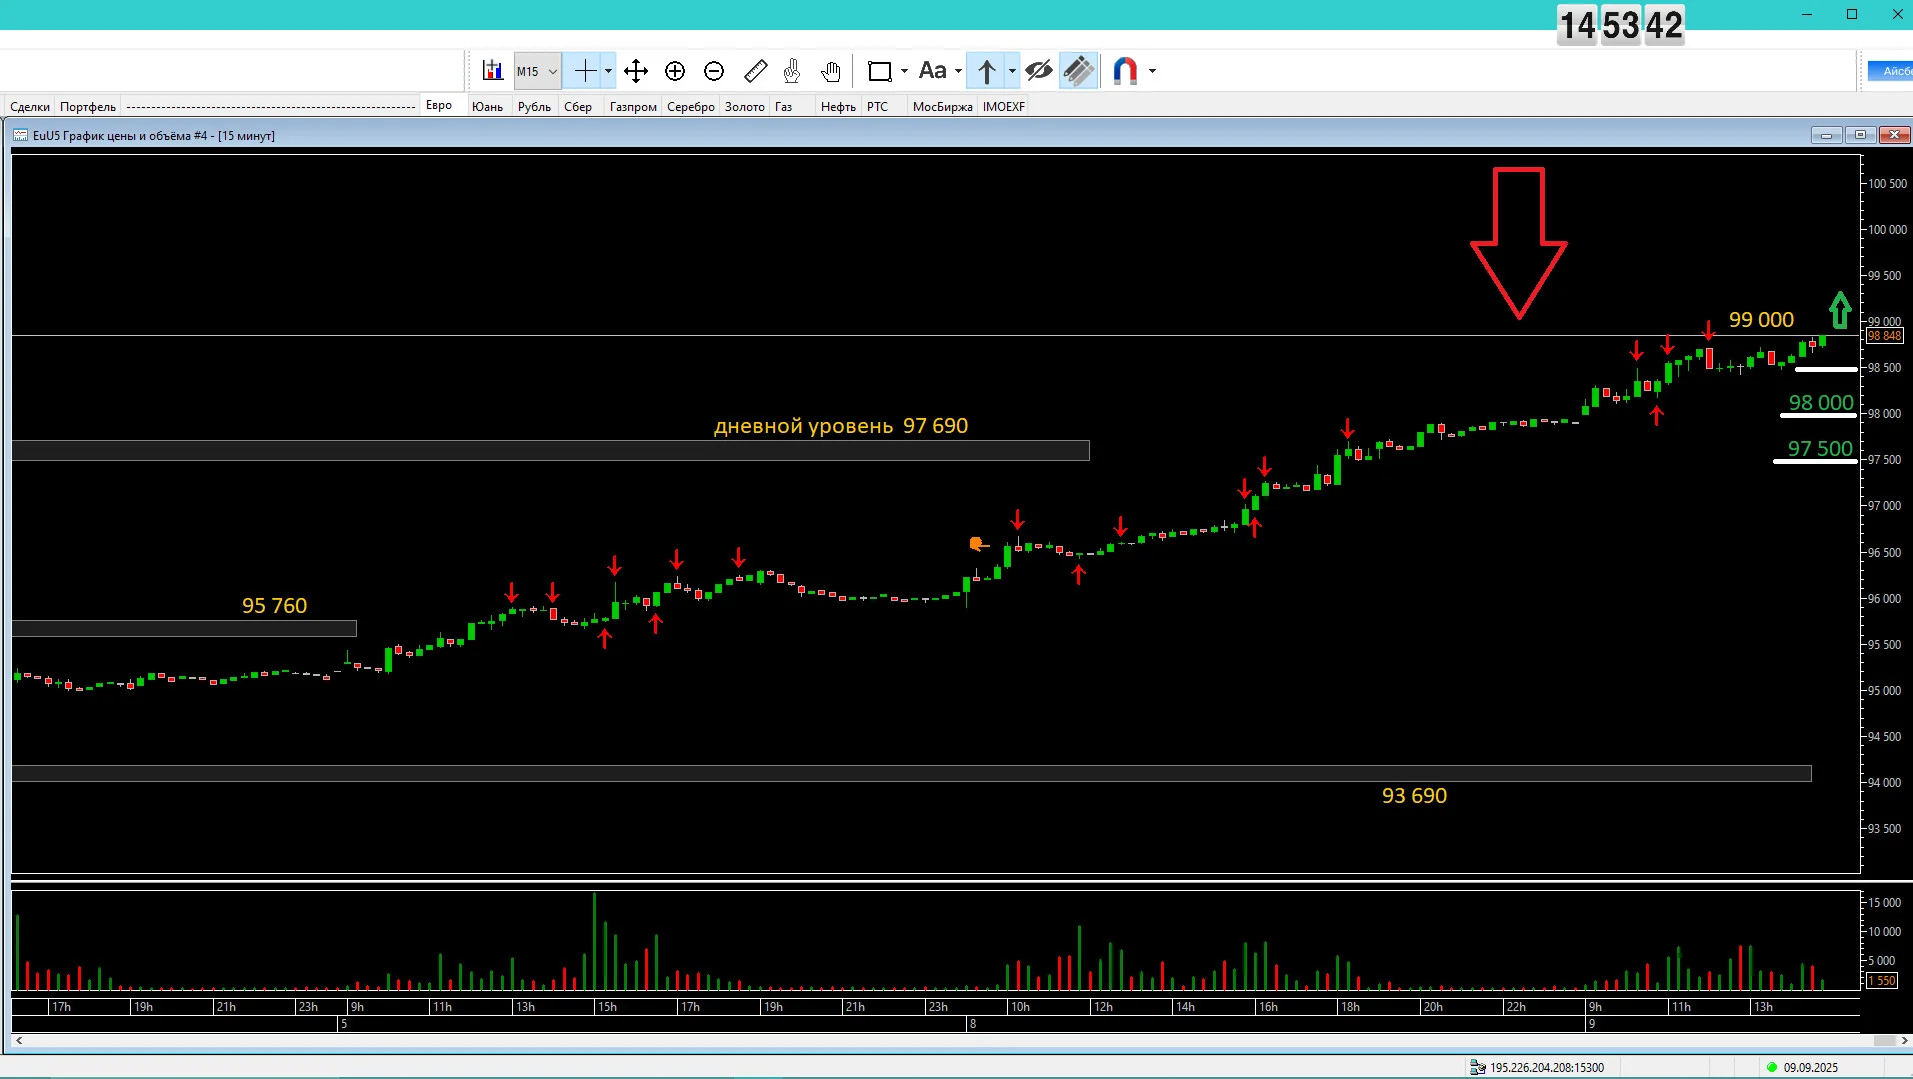Switch to the Газпром tab

(x=633, y=107)
